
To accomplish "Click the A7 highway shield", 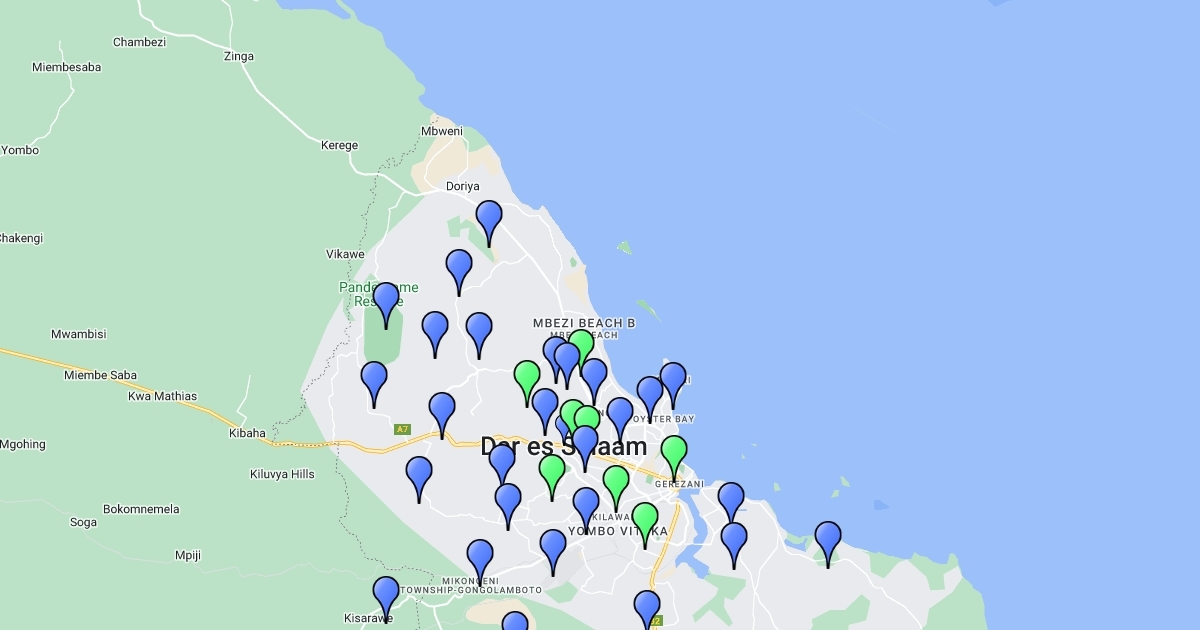I will 402,429.
